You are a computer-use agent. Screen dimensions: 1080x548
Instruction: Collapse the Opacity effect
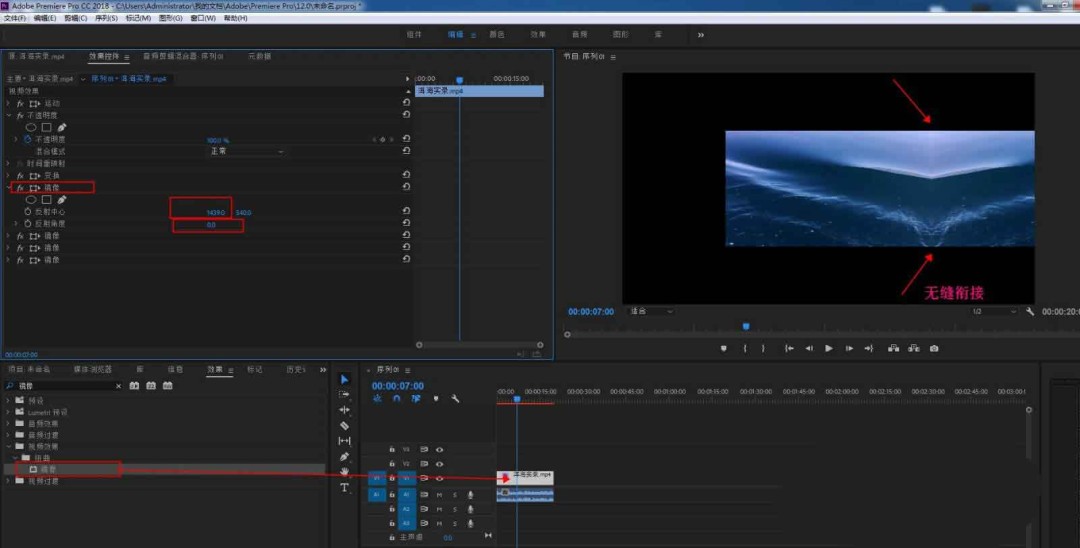pyautogui.click(x=8, y=115)
